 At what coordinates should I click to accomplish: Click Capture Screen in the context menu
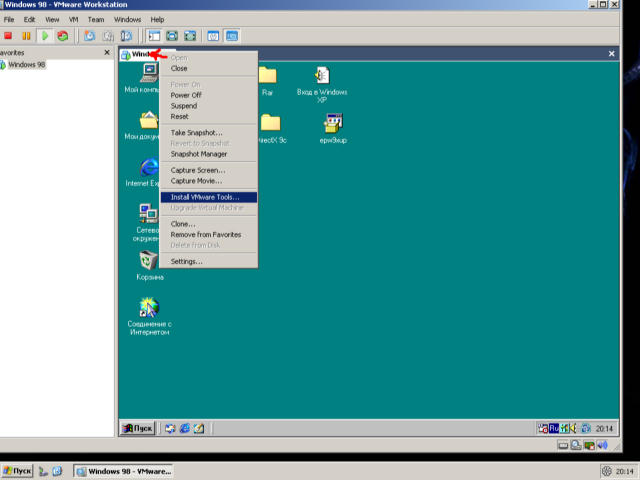197,170
